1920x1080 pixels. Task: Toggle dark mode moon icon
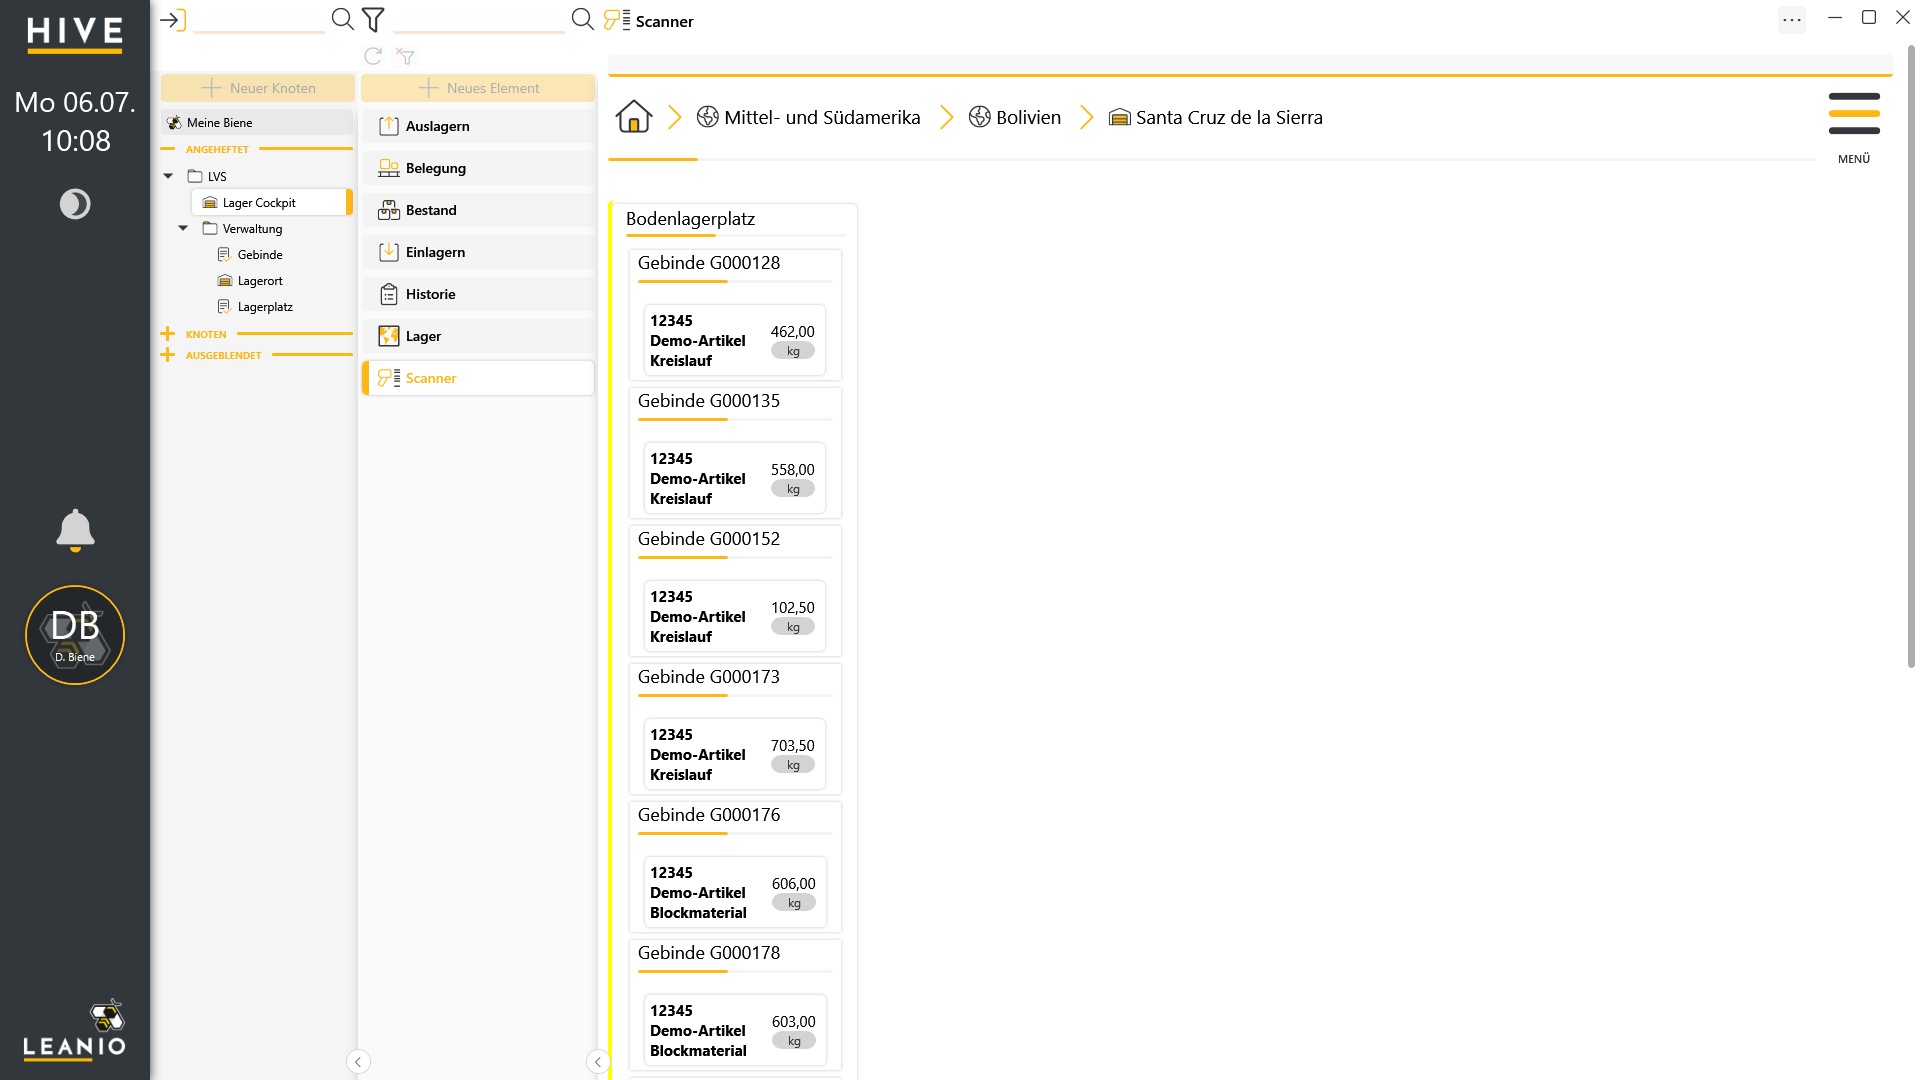coord(75,204)
